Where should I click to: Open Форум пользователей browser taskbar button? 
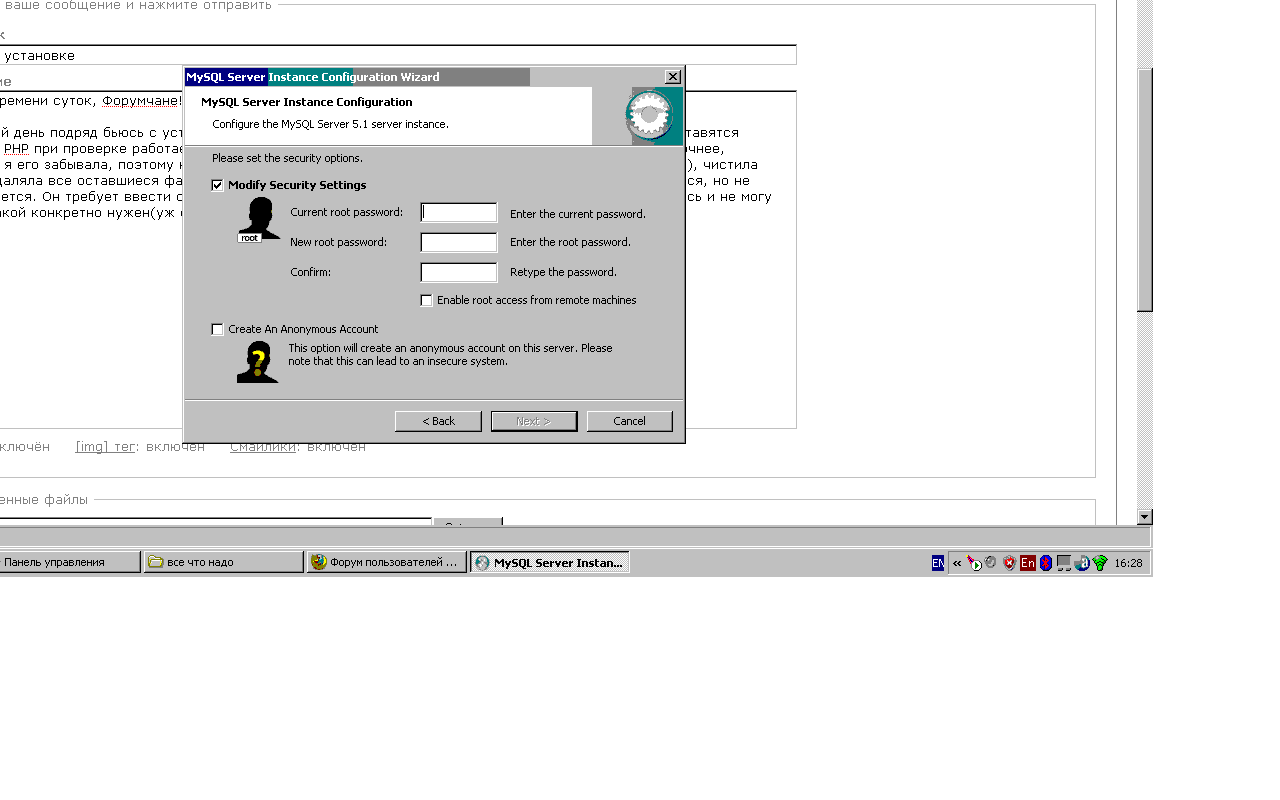pyautogui.click(x=387, y=562)
